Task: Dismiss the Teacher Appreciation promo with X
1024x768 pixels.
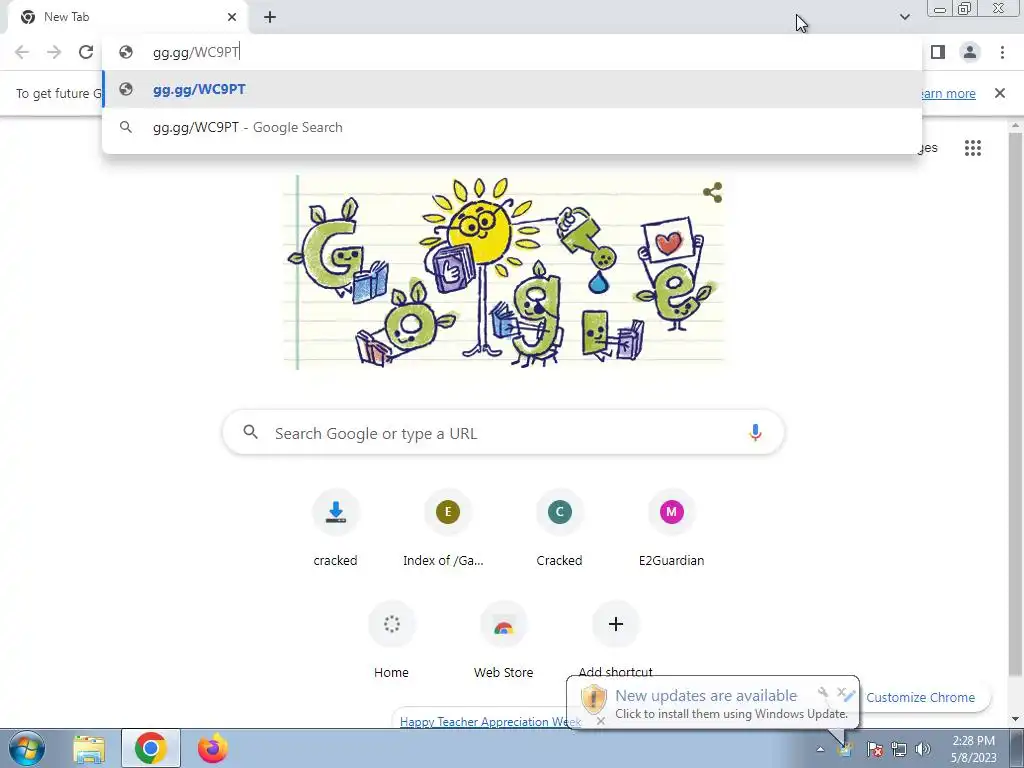Action: click(x=601, y=721)
